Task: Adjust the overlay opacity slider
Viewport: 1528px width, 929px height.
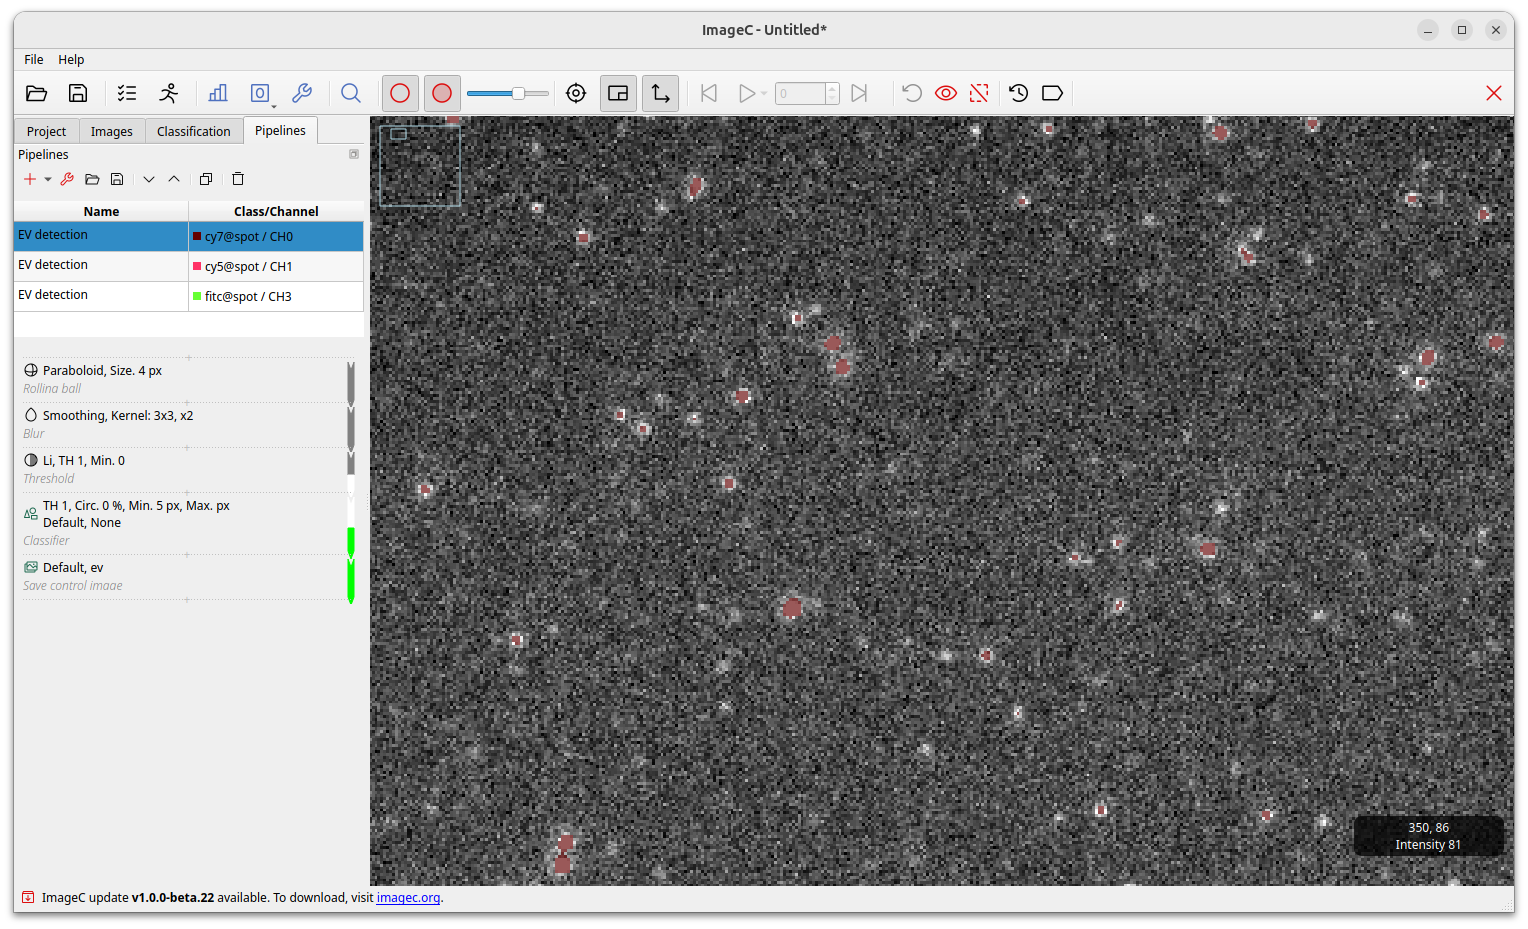Action: coord(508,93)
